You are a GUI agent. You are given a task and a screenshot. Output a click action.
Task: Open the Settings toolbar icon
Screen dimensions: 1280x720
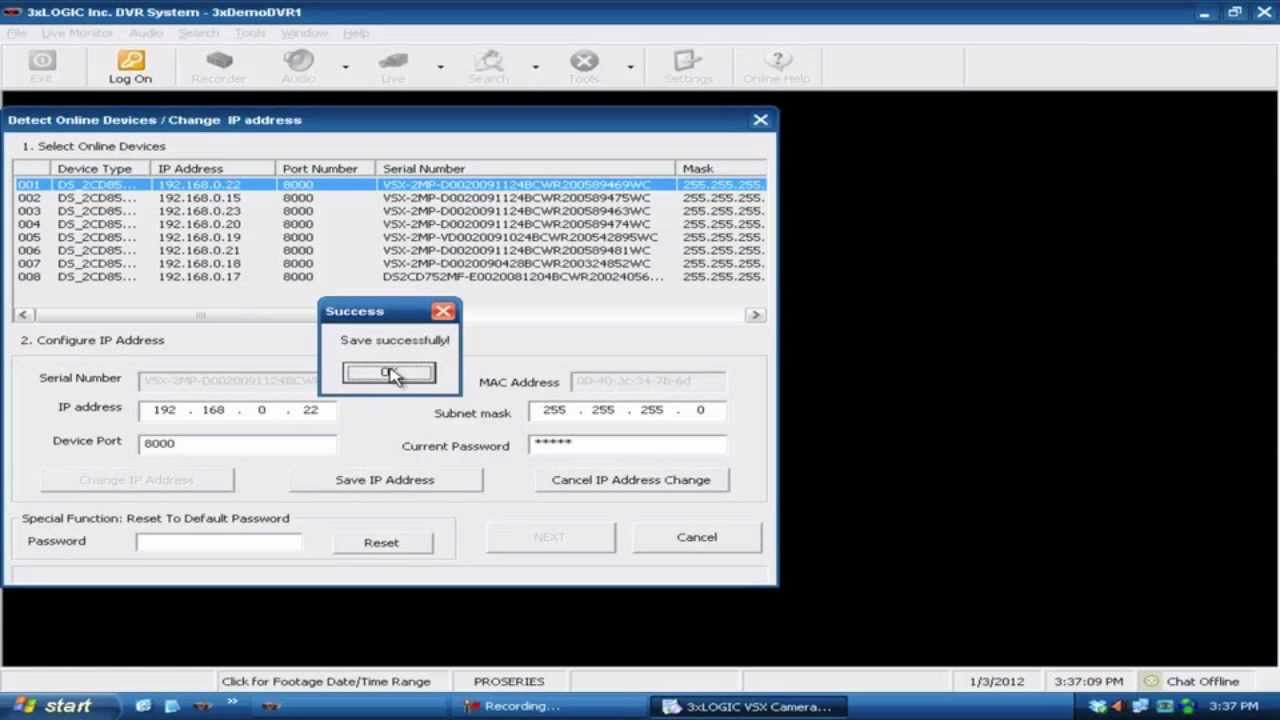pos(688,66)
